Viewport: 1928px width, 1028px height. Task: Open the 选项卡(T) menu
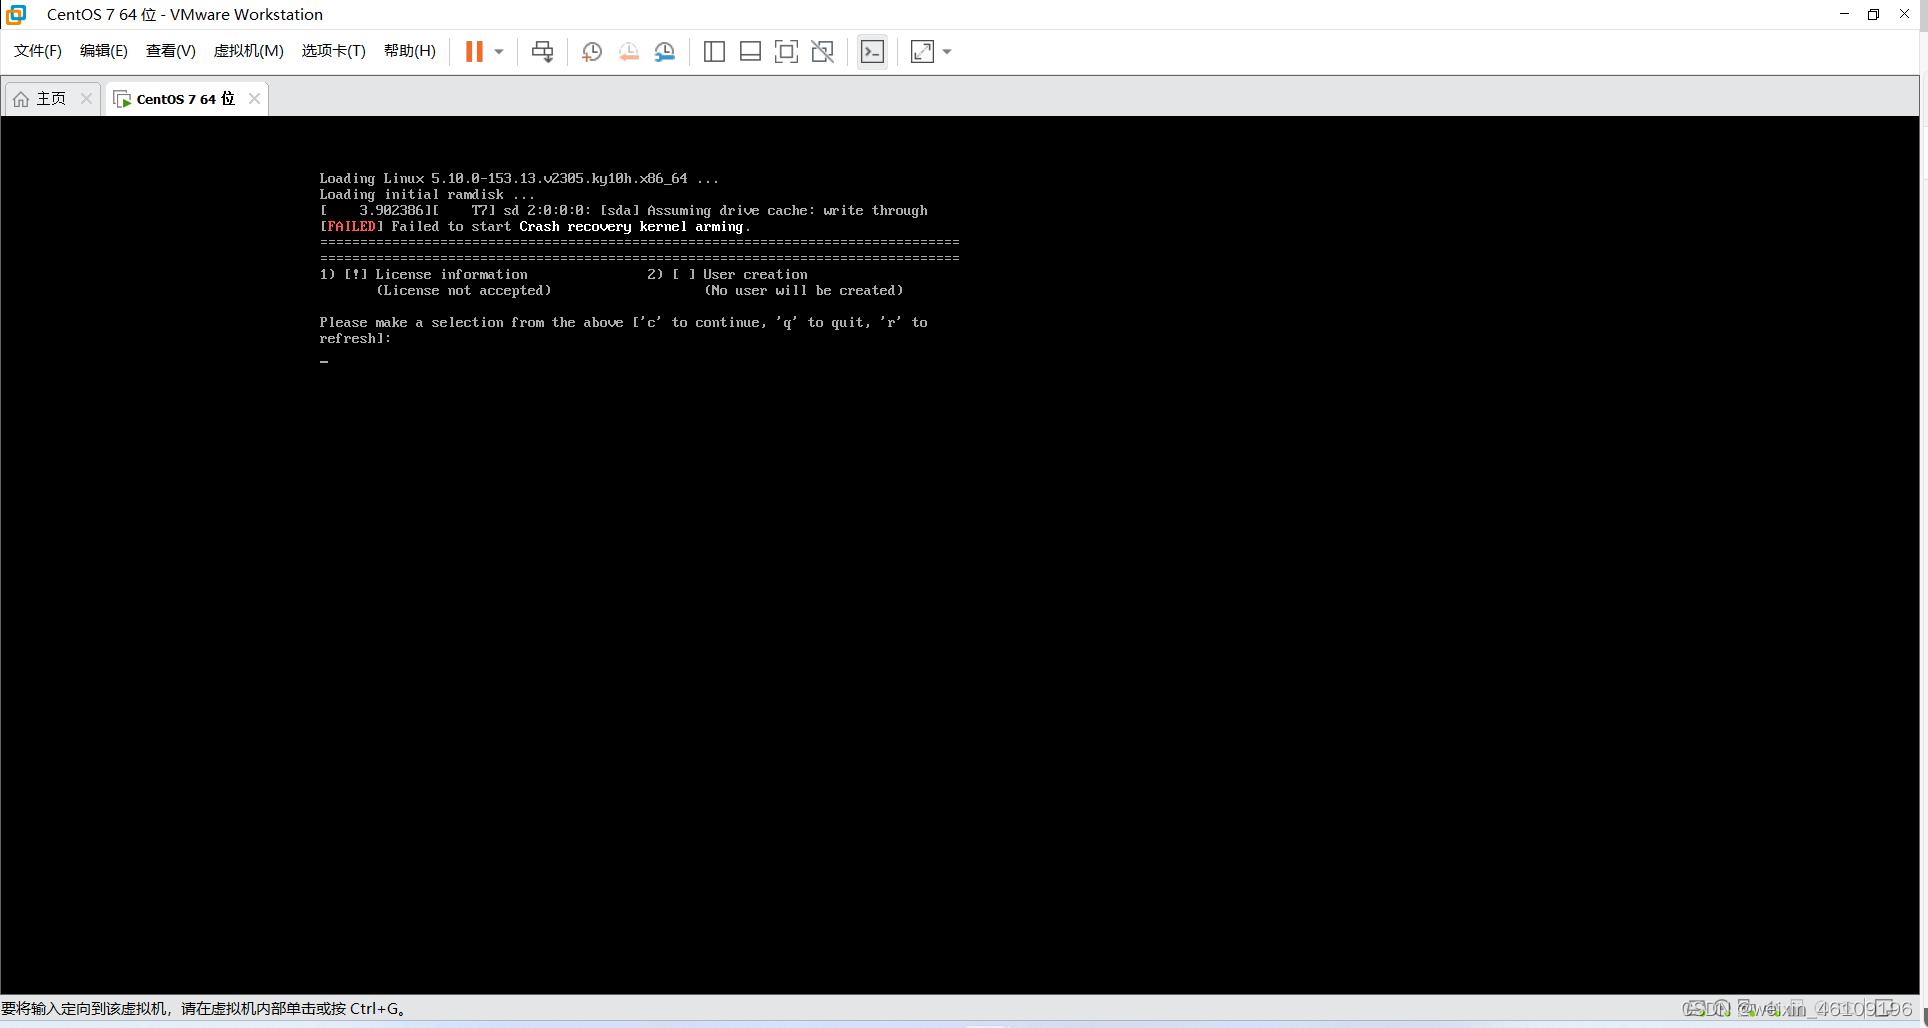(334, 51)
